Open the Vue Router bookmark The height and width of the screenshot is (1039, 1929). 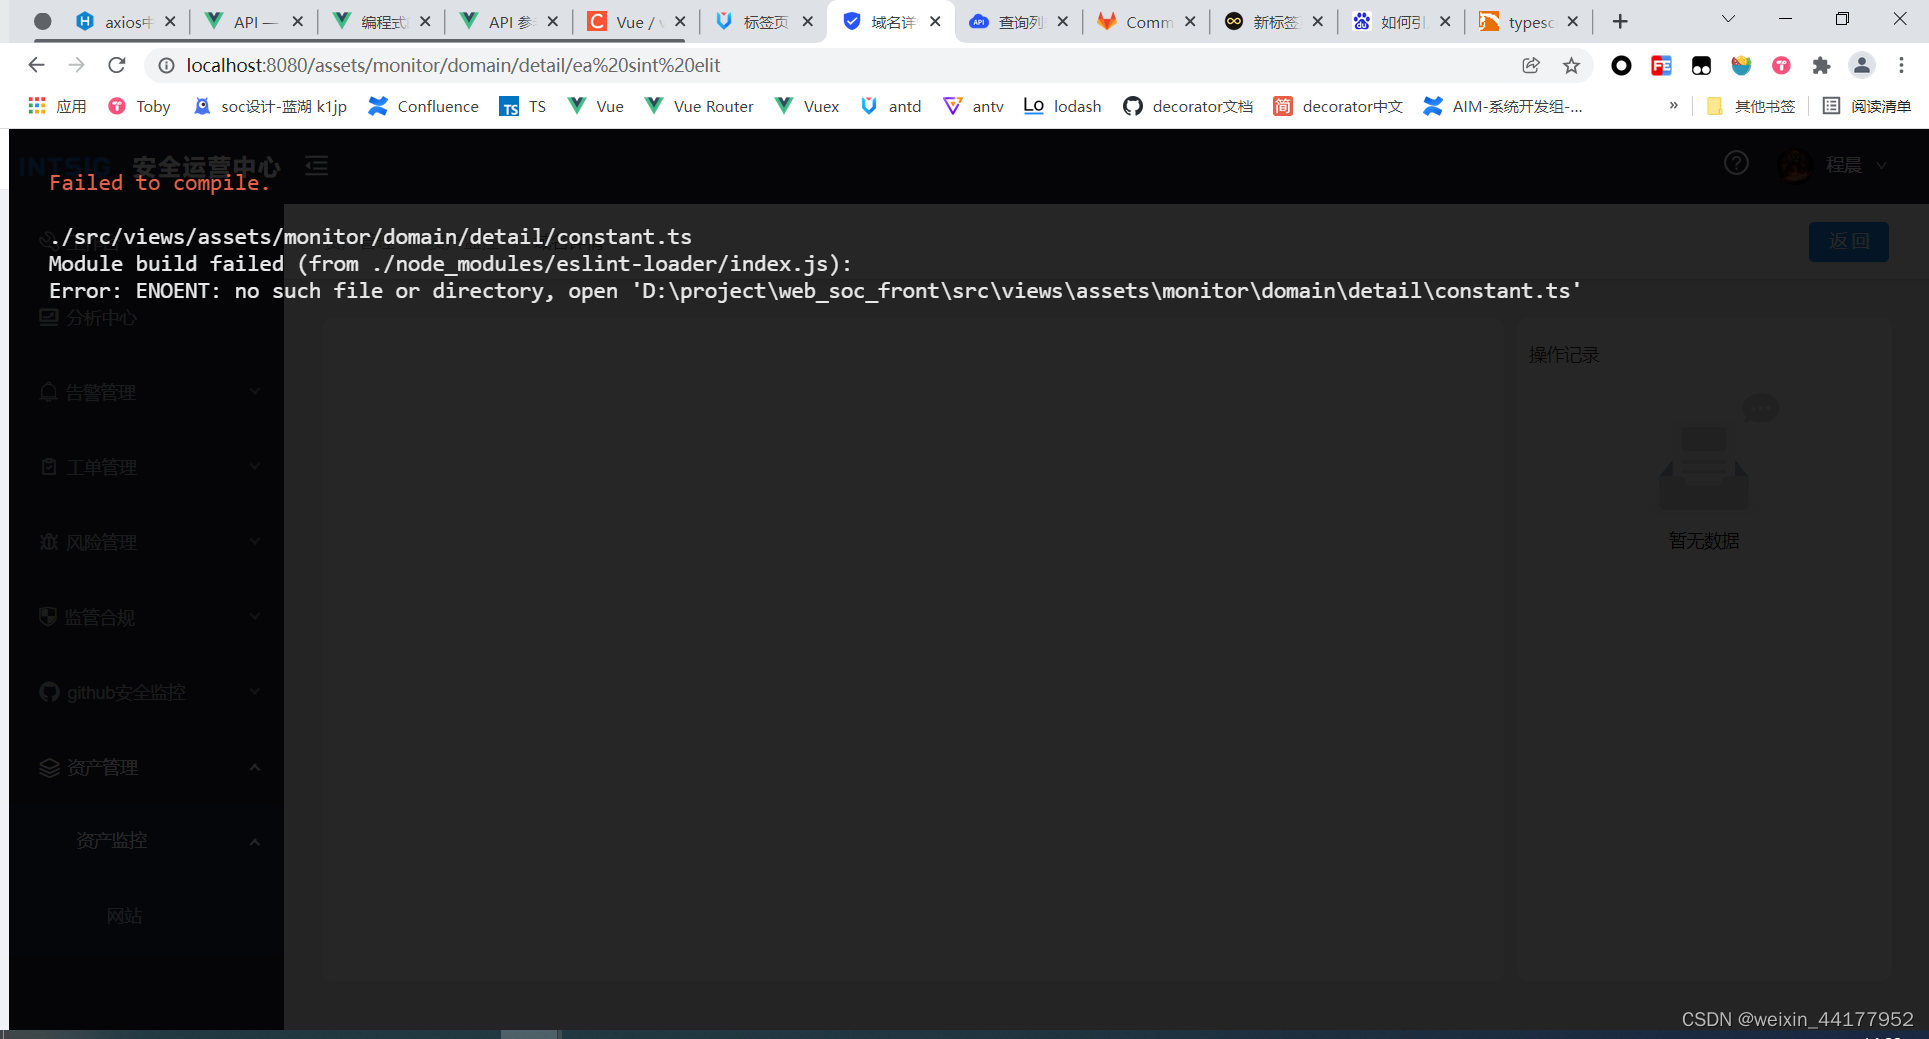(x=699, y=106)
